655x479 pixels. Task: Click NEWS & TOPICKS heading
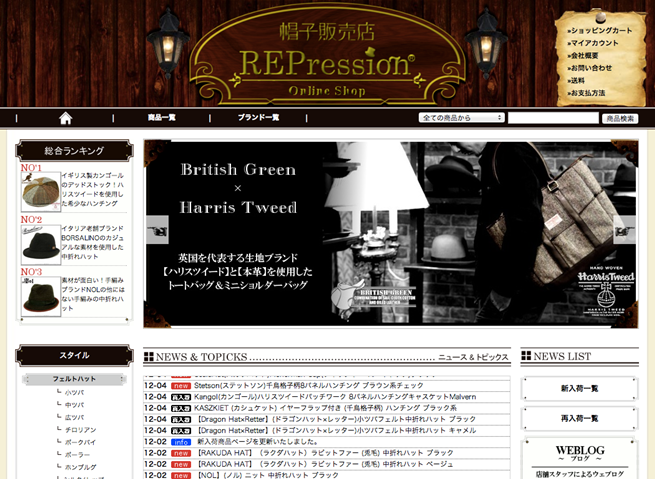pos(201,357)
